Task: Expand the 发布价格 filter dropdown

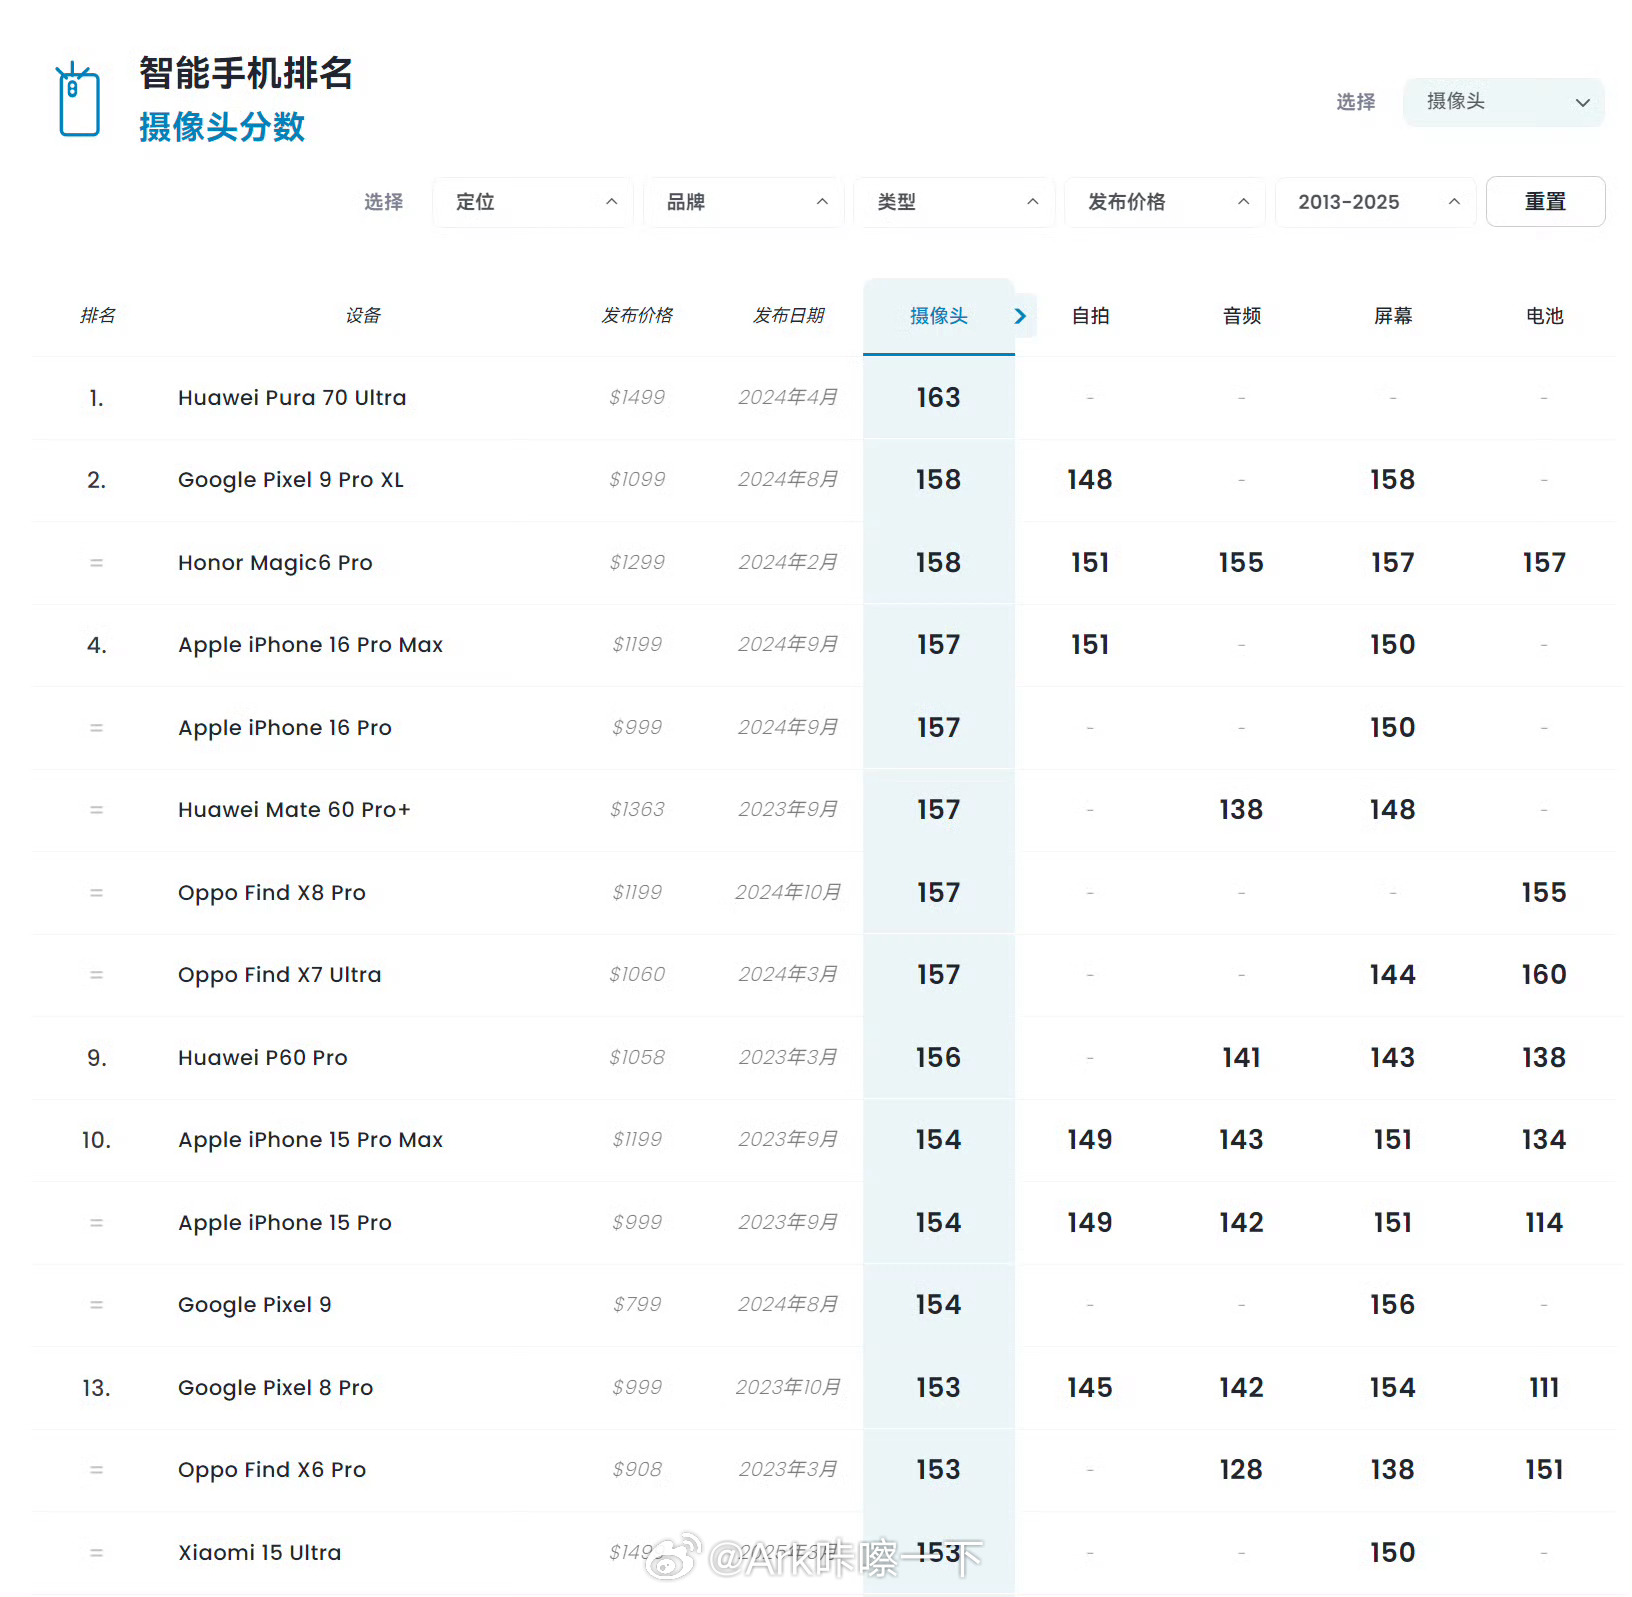Action: pos(1165,202)
